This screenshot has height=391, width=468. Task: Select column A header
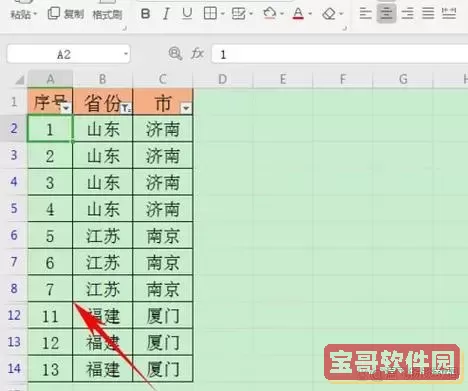point(50,79)
